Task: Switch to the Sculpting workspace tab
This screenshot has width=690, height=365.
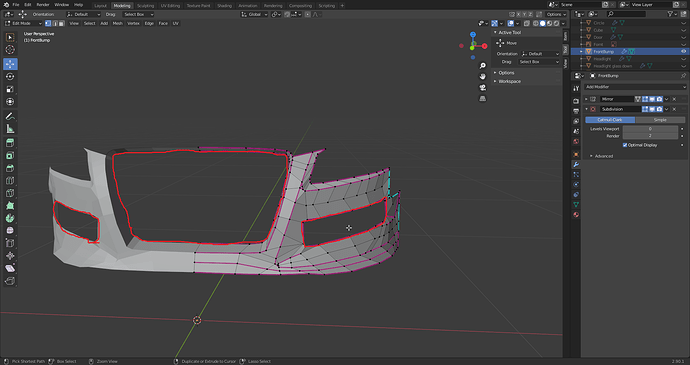Action: click(145, 6)
